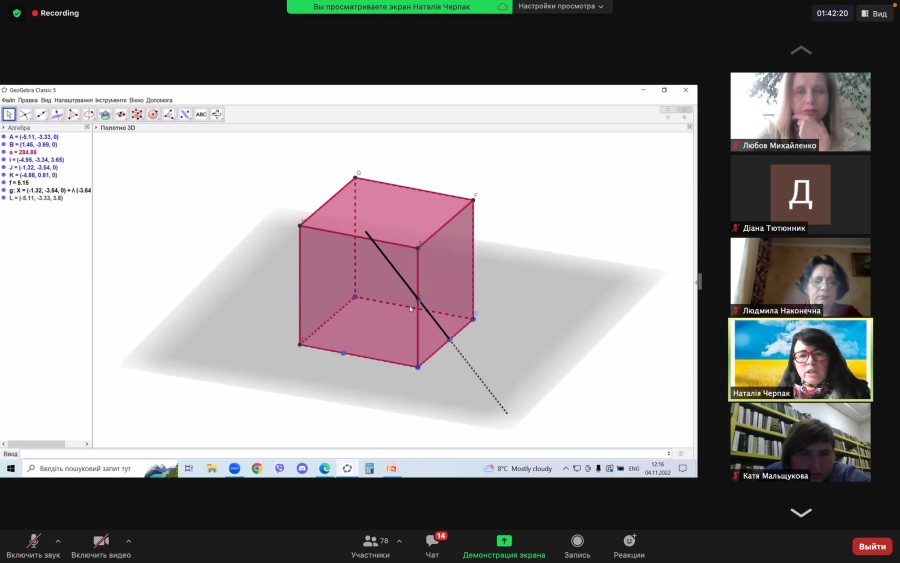Screen dimensions: 900x563
Task: Toggle visibility of line g
Action: click(x=4, y=190)
